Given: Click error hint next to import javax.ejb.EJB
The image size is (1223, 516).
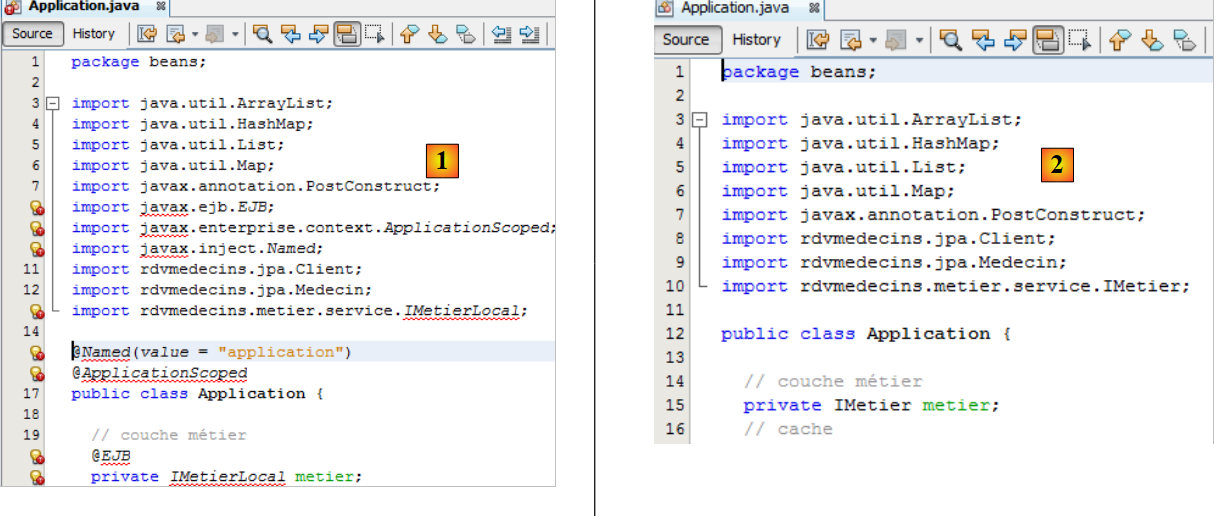Looking at the screenshot, I should (37, 208).
